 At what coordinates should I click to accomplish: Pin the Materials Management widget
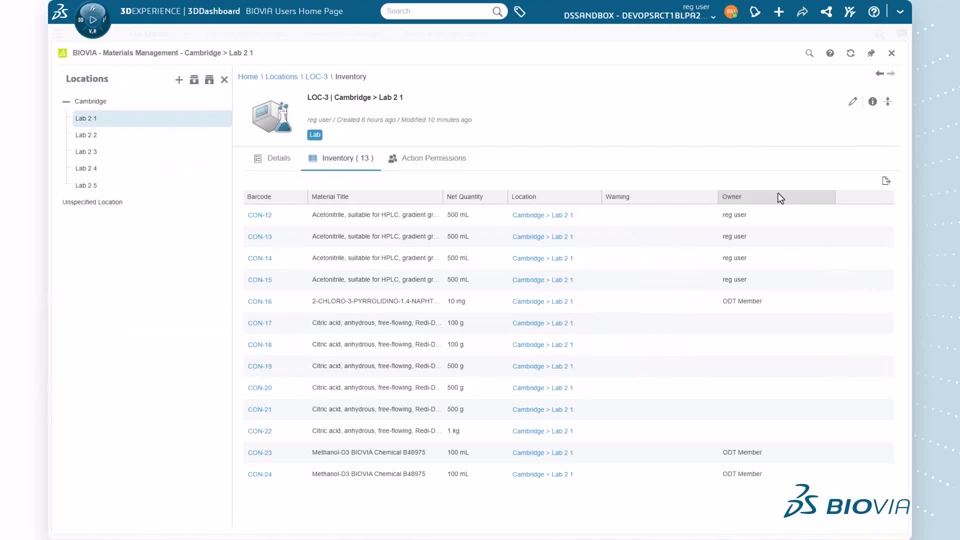[x=871, y=53]
